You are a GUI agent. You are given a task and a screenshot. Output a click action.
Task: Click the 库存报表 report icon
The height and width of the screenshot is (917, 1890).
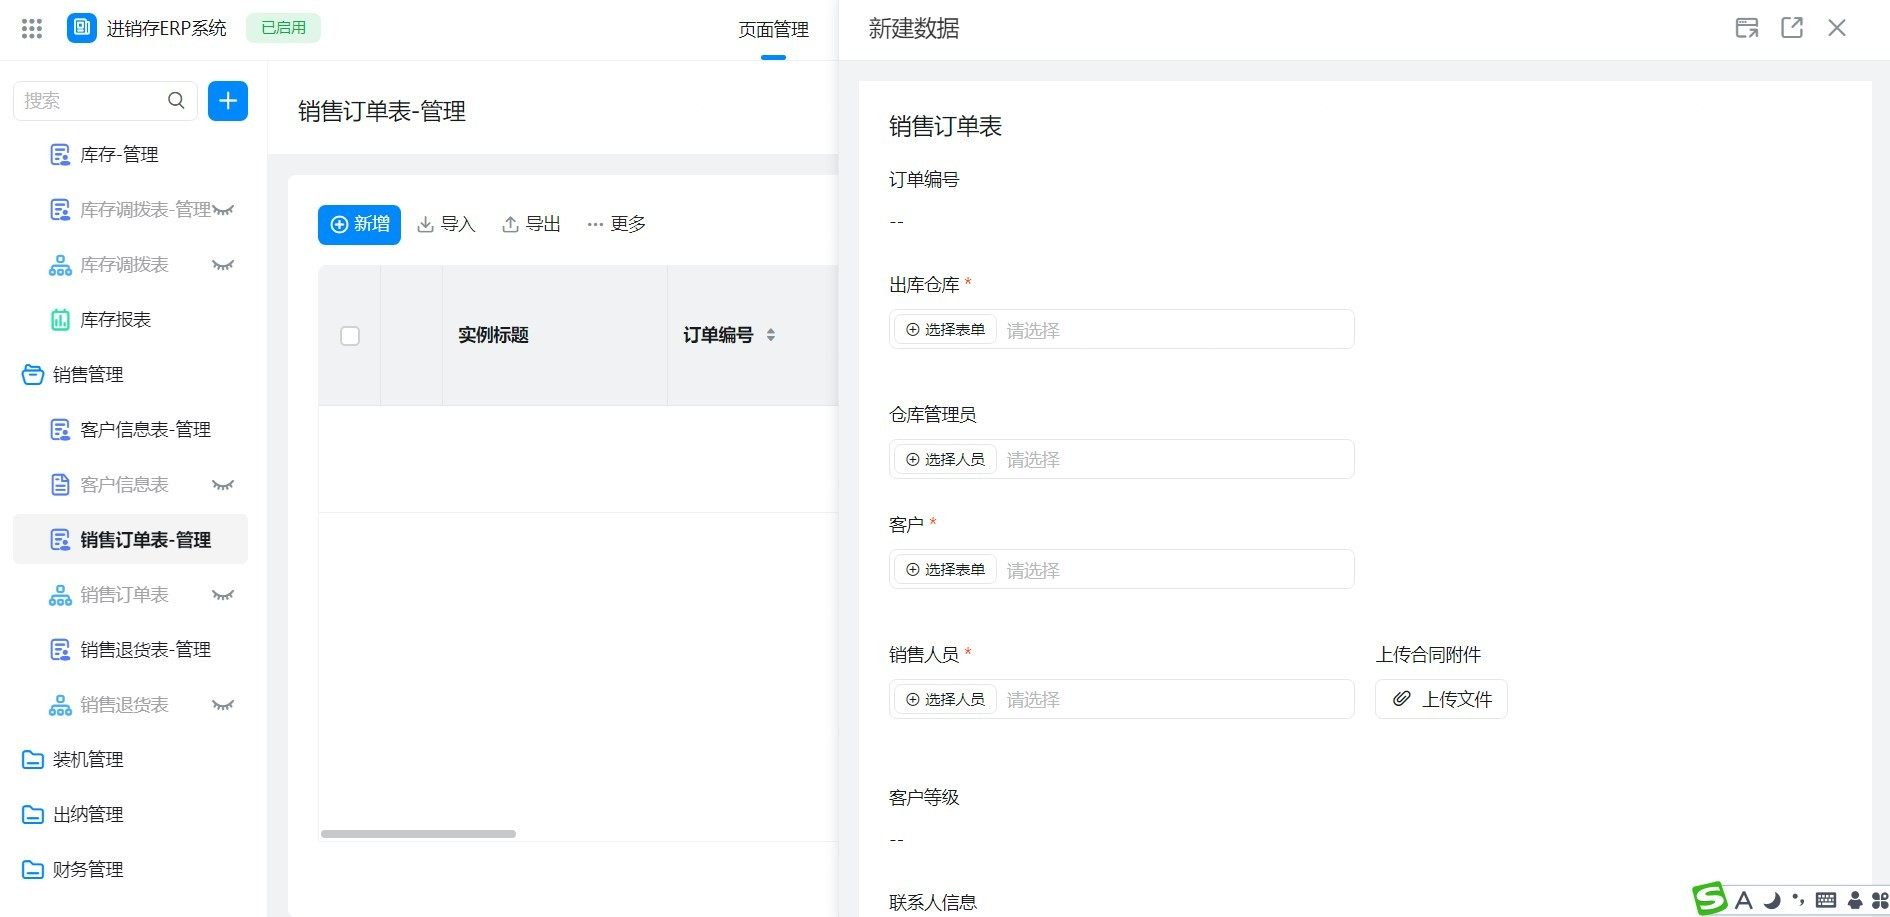(60, 320)
